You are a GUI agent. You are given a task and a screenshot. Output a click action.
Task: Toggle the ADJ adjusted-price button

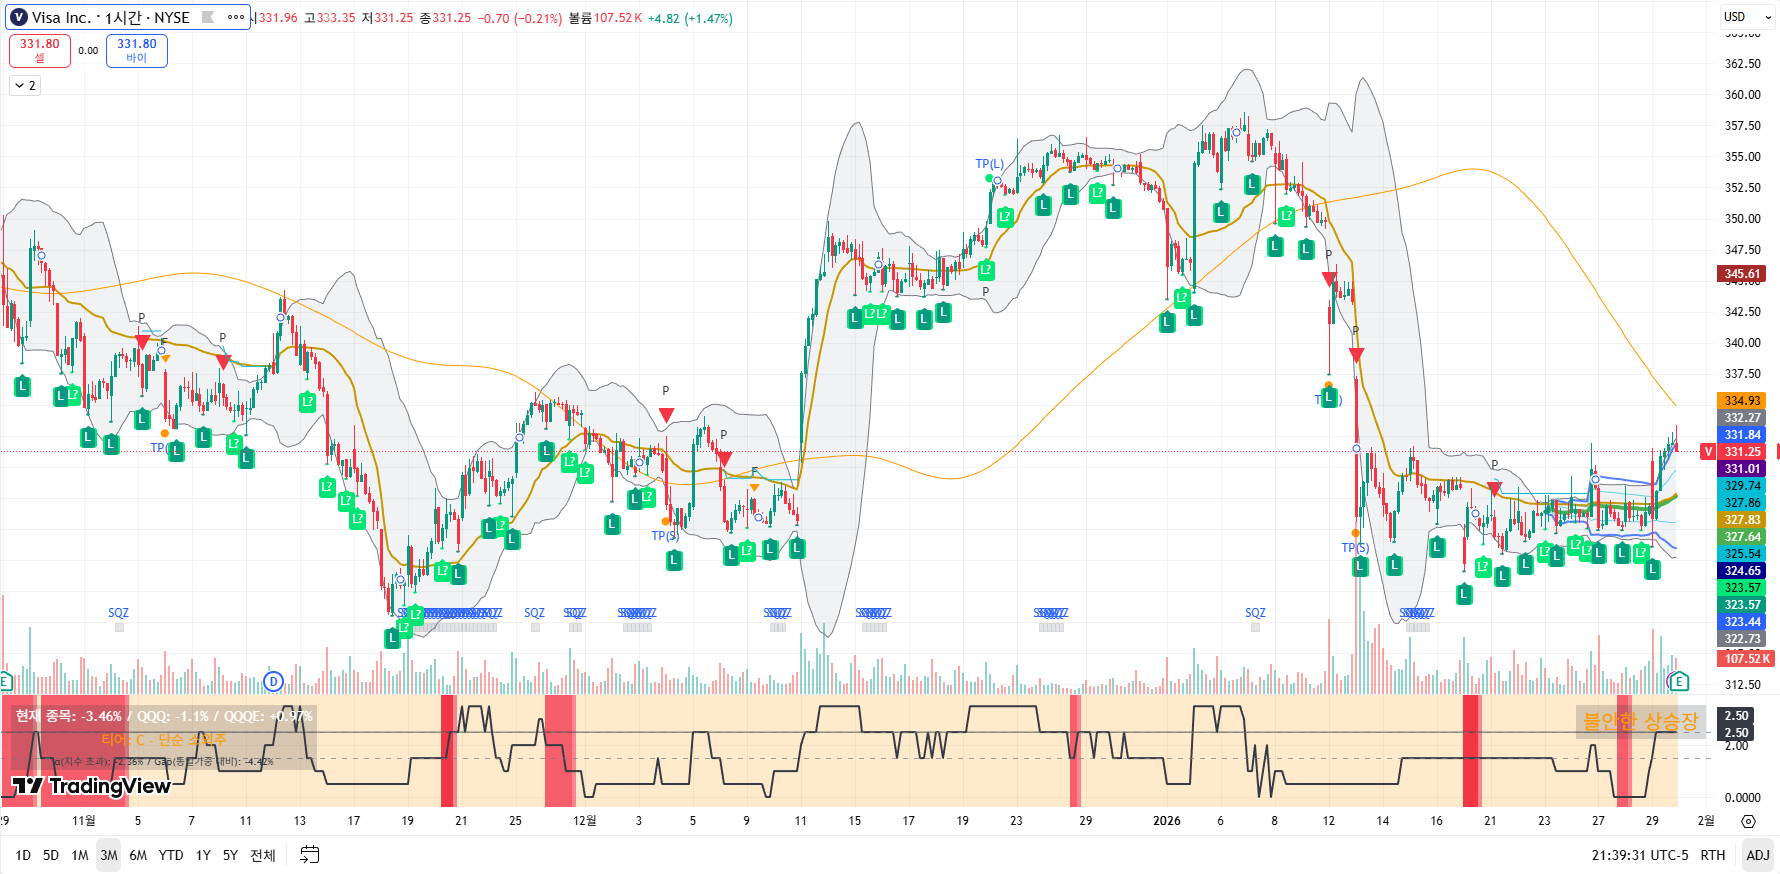[1758, 855]
